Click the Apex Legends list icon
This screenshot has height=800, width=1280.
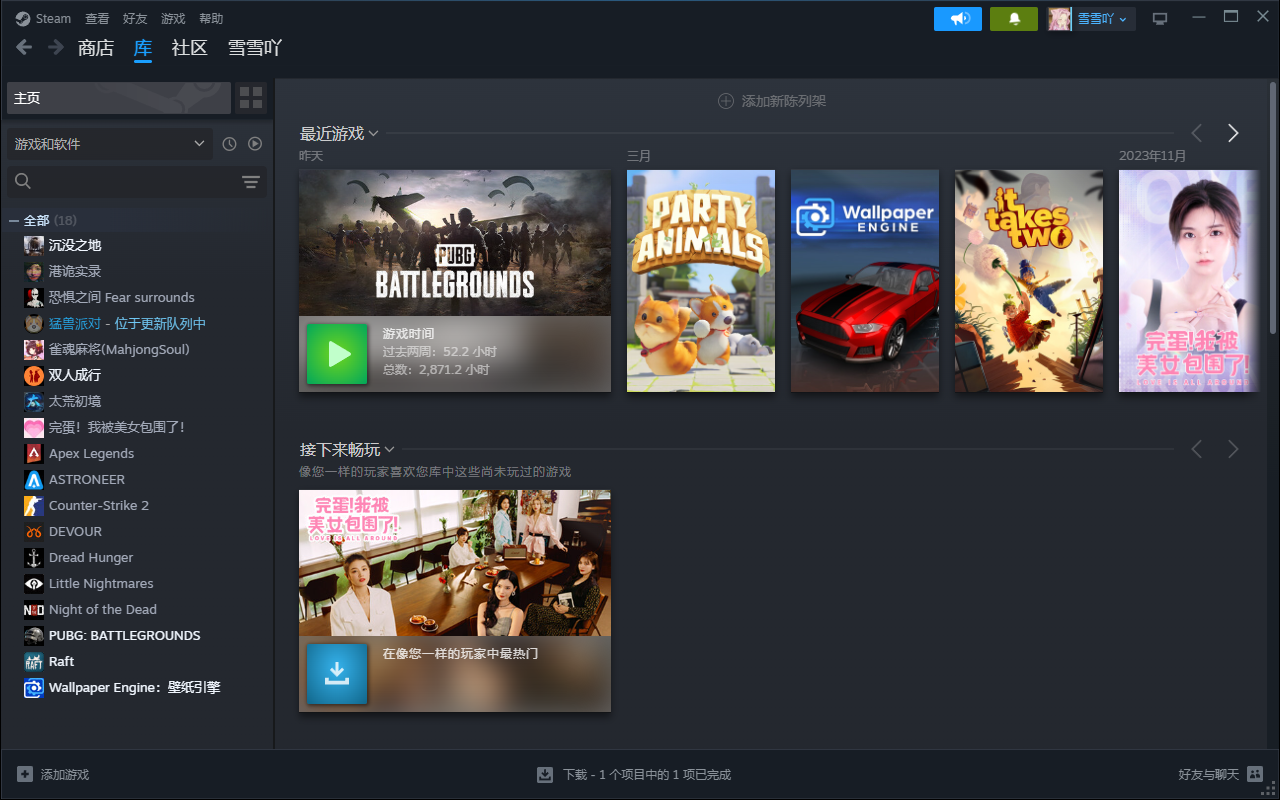(x=34, y=453)
